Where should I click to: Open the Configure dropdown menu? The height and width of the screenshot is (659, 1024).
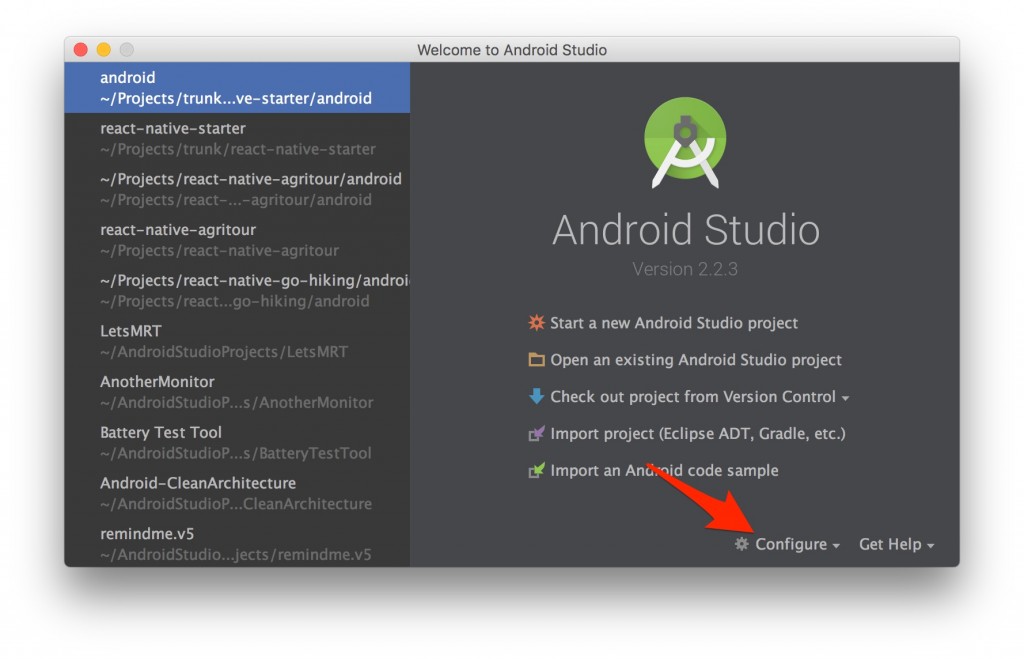point(787,544)
